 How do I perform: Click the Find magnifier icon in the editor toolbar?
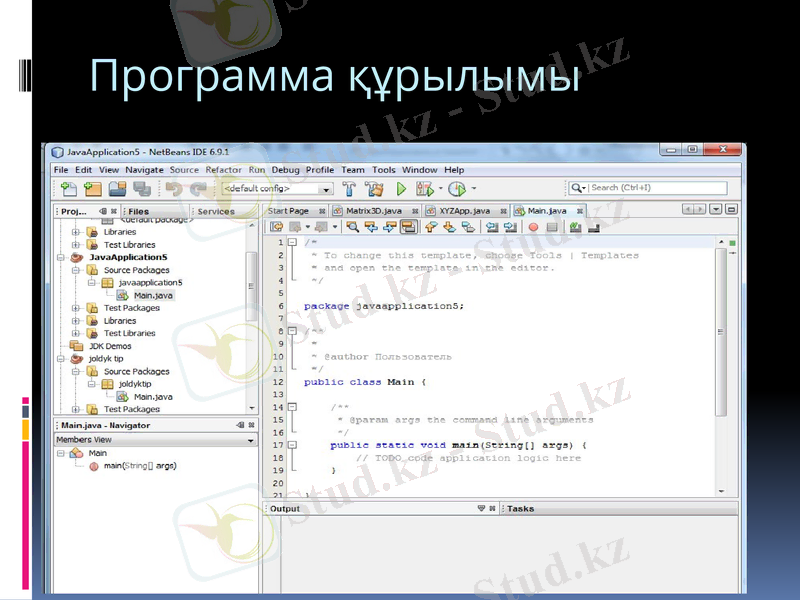pos(352,226)
